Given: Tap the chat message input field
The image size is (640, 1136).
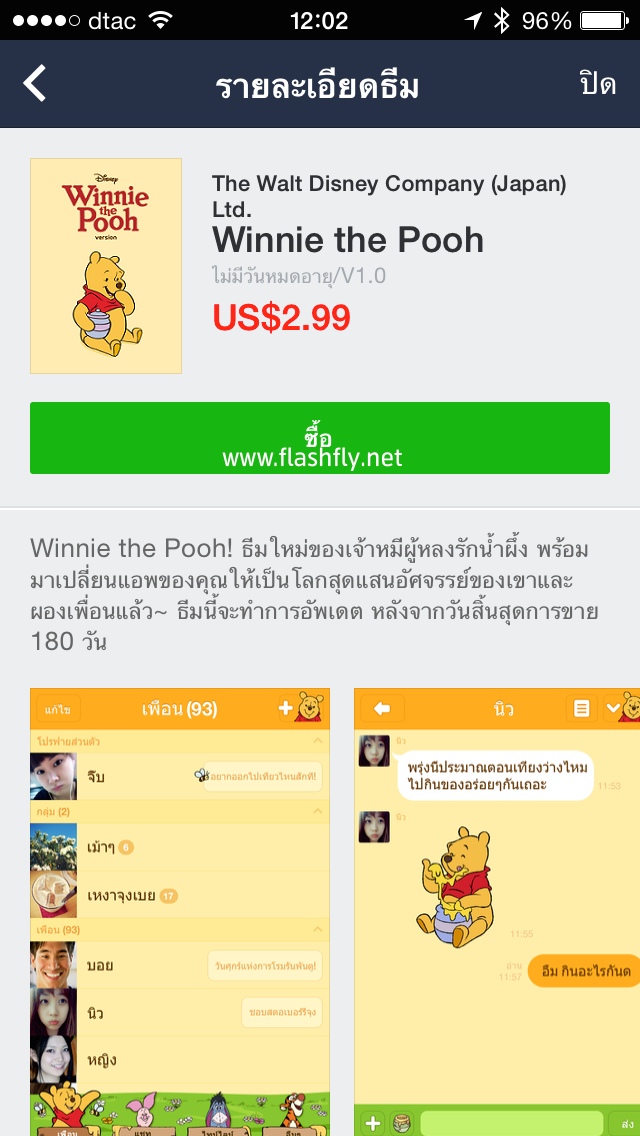Looking at the screenshot, I should [x=512, y=1123].
